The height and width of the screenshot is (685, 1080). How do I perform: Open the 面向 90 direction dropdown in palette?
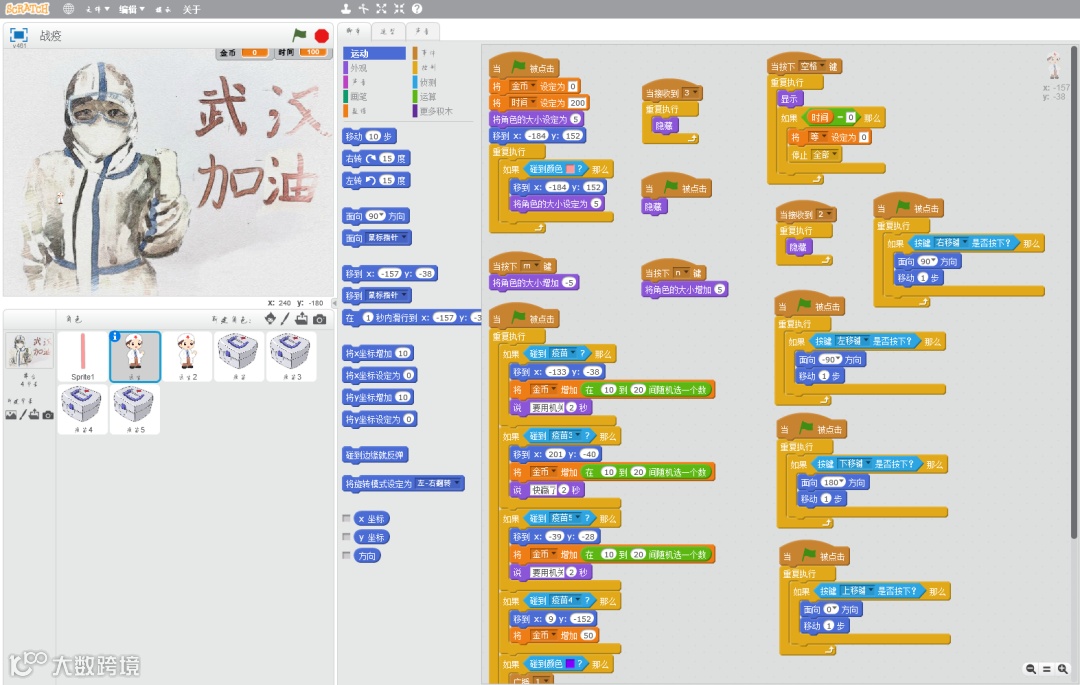tap(375, 216)
